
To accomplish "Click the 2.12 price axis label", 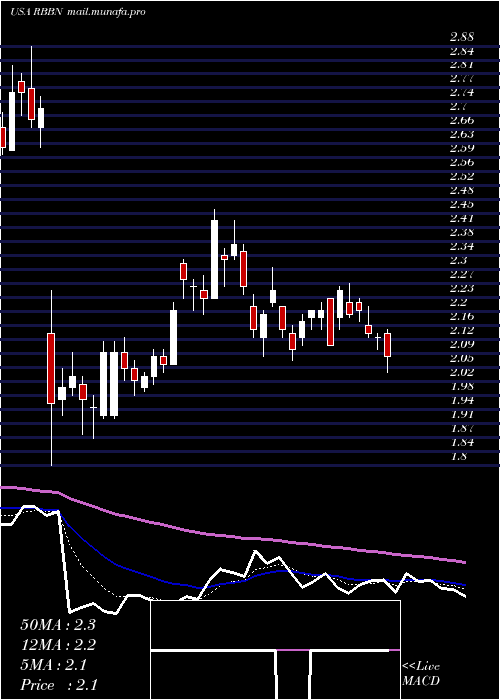I will pyautogui.click(x=462, y=330).
